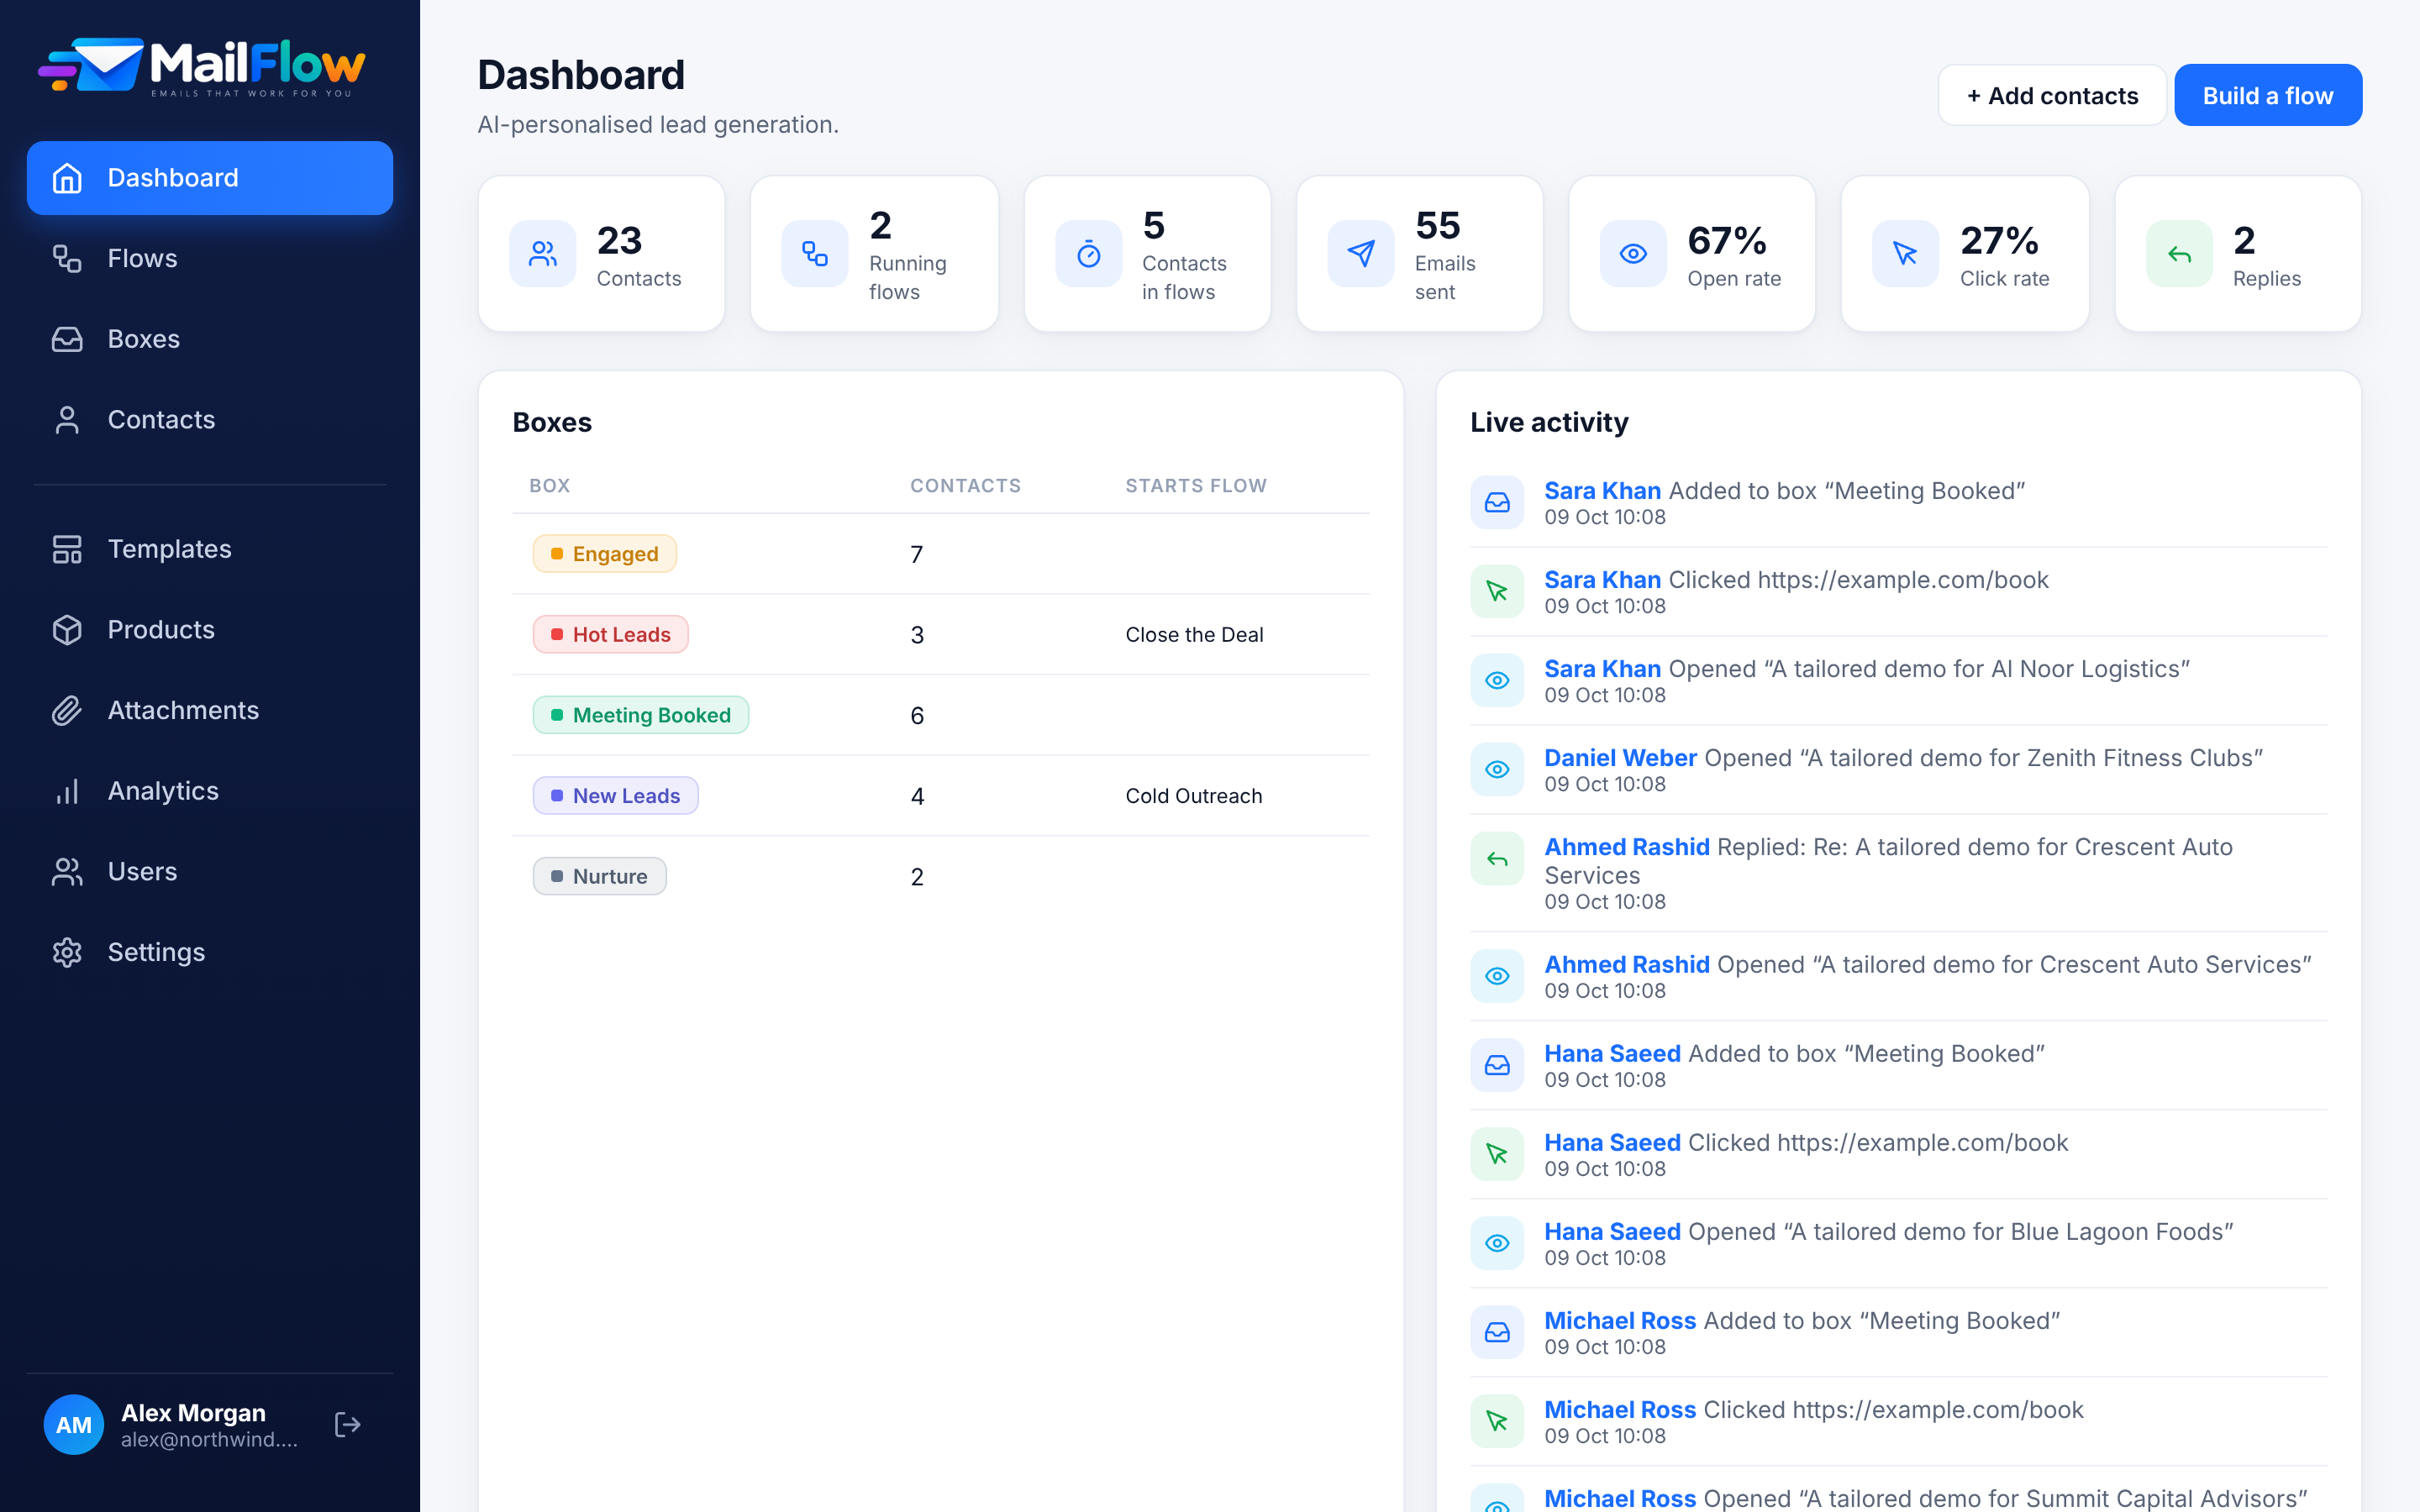Click the Attachments paperclip icon
This screenshot has height=1512, width=2420.
tap(67, 710)
